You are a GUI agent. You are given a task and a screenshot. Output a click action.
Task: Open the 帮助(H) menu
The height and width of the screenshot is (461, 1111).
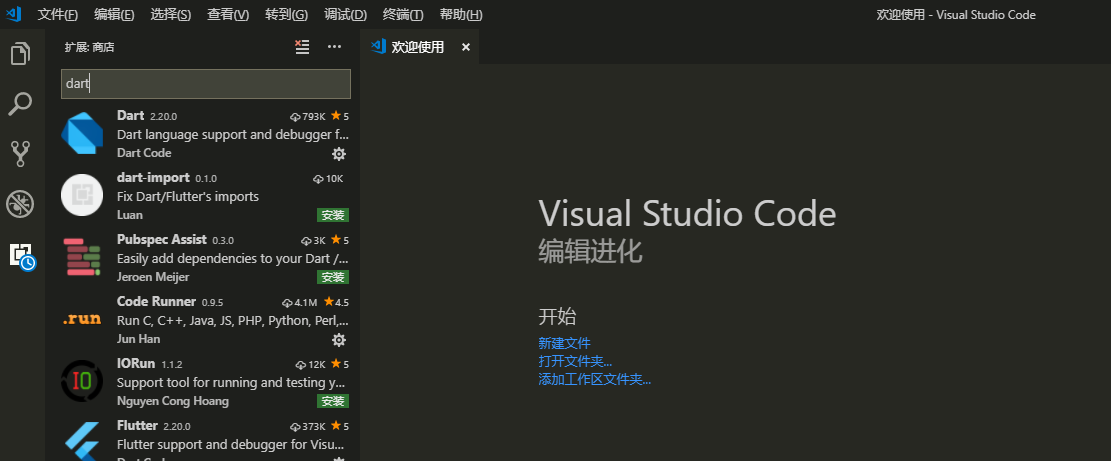click(461, 15)
